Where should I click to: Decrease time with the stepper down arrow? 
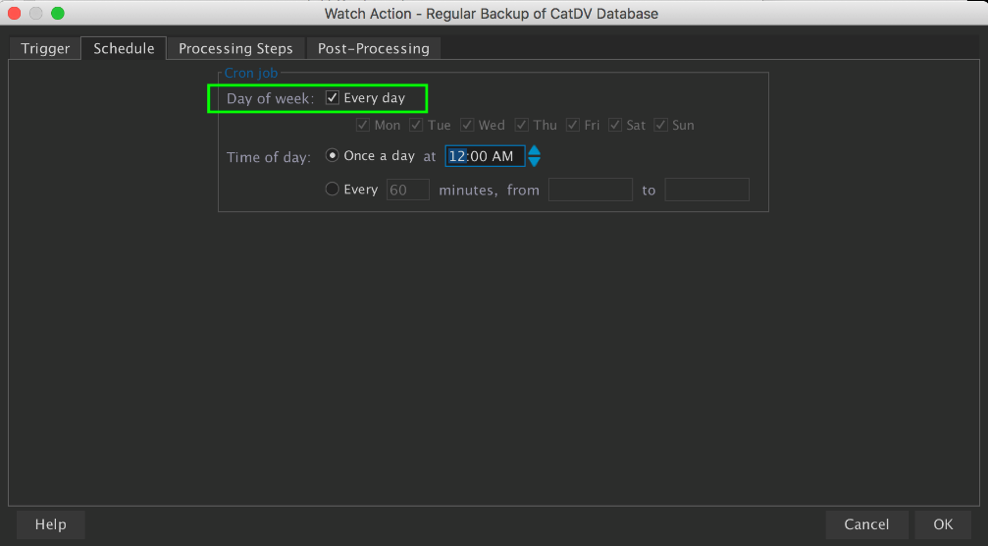pyautogui.click(x=534, y=161)
